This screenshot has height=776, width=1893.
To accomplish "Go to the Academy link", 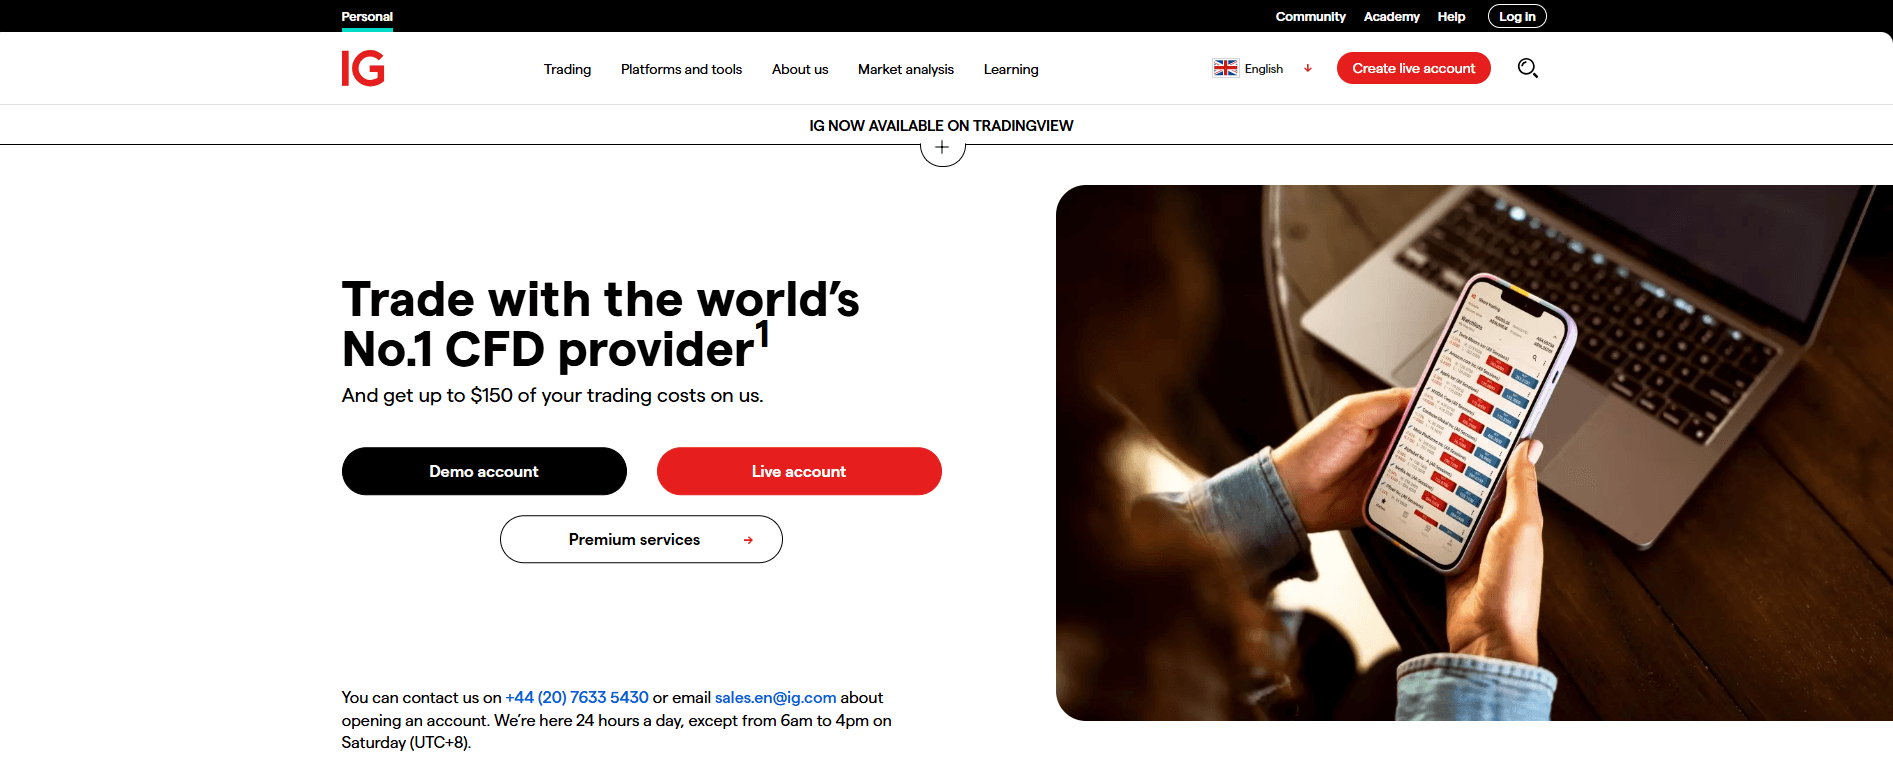I will [1391, 16].
